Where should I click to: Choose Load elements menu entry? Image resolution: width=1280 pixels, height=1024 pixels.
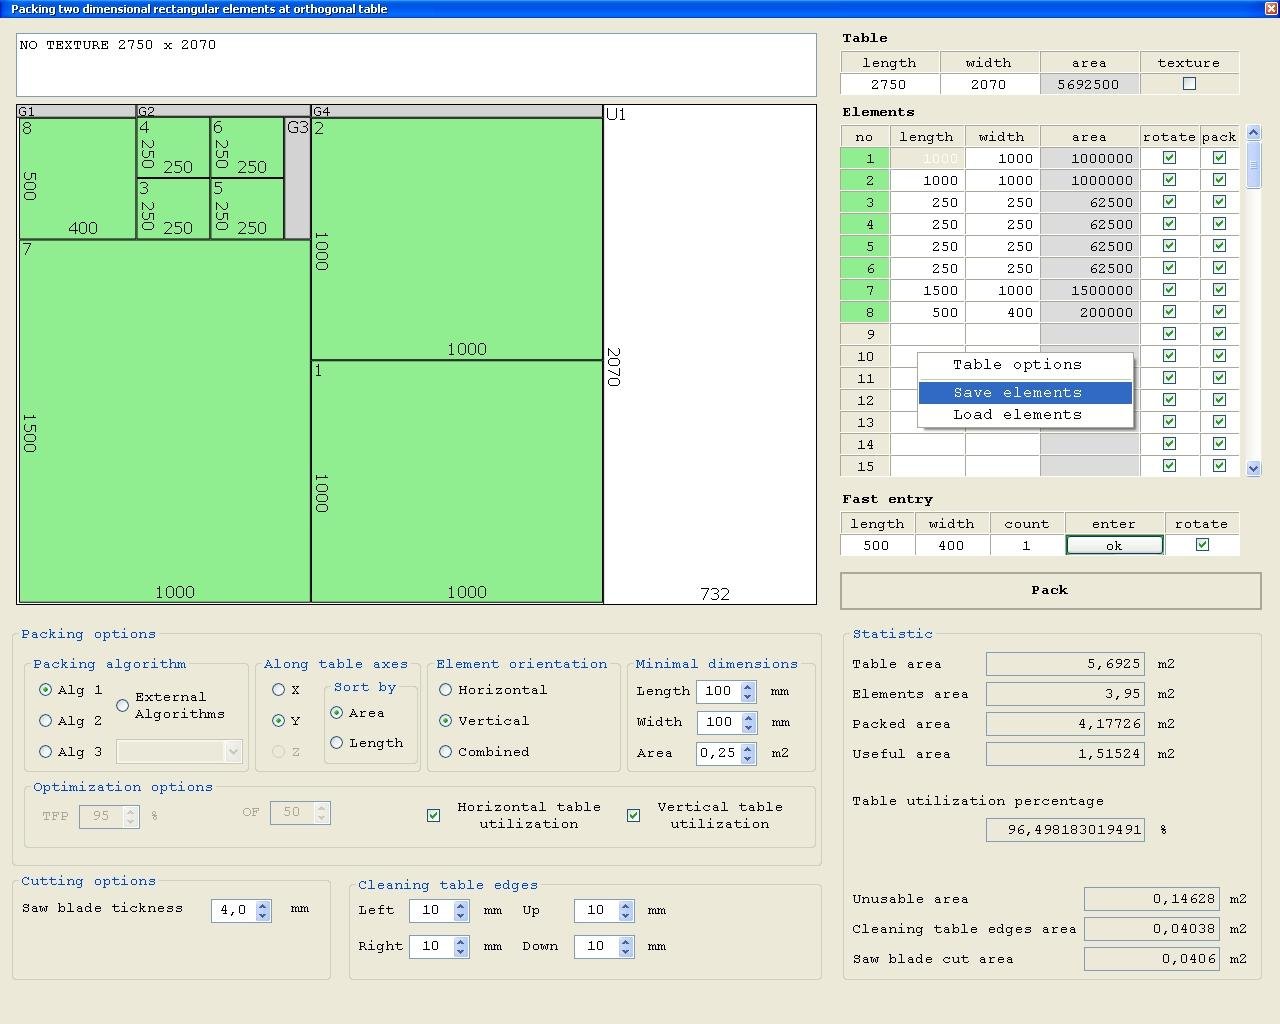point(1017,415)
